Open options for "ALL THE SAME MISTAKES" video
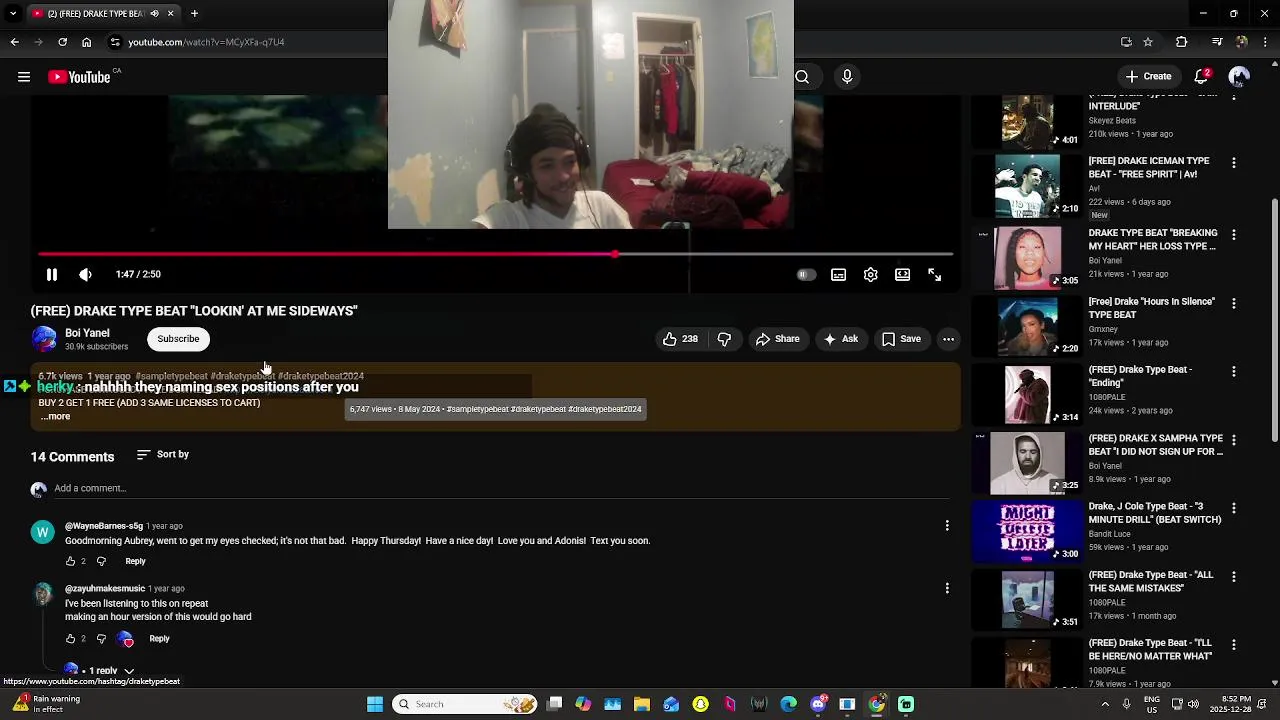Image resolution: width=1280 pixels, height=720 pixels. click(1233, 577)
